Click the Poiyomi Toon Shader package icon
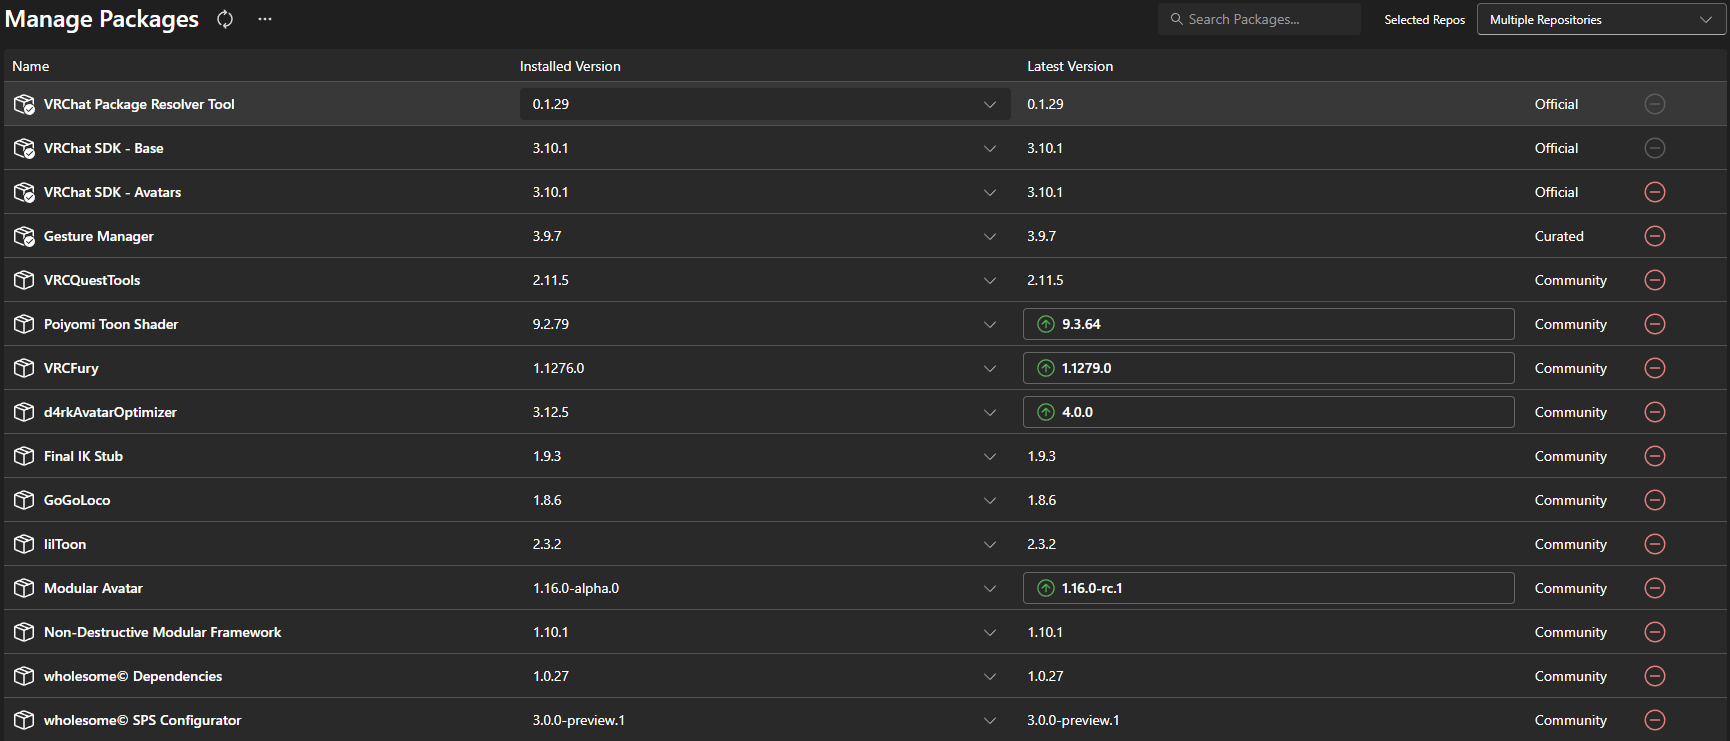1730x741 pixels. tap(24, 324)
